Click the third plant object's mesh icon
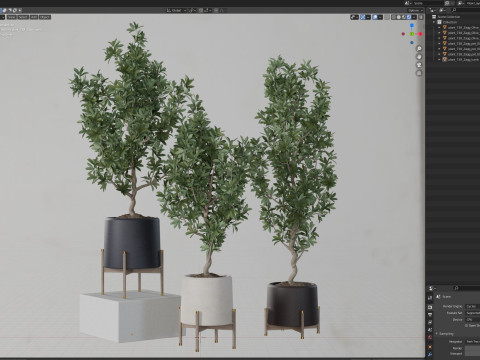The image size is (480, 360). pyautogui.click(x=445, y=38)
